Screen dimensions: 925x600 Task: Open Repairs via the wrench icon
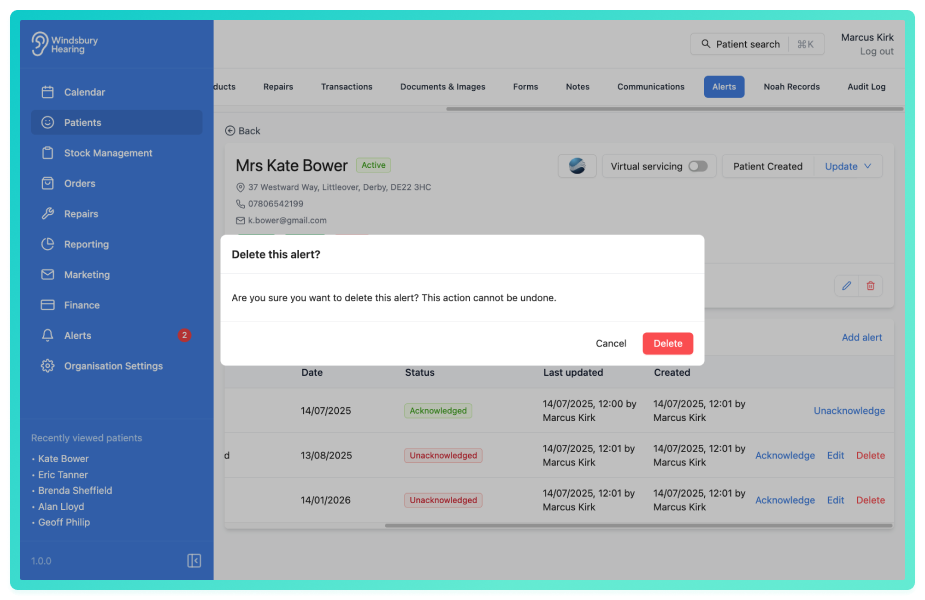pos(48,214)
